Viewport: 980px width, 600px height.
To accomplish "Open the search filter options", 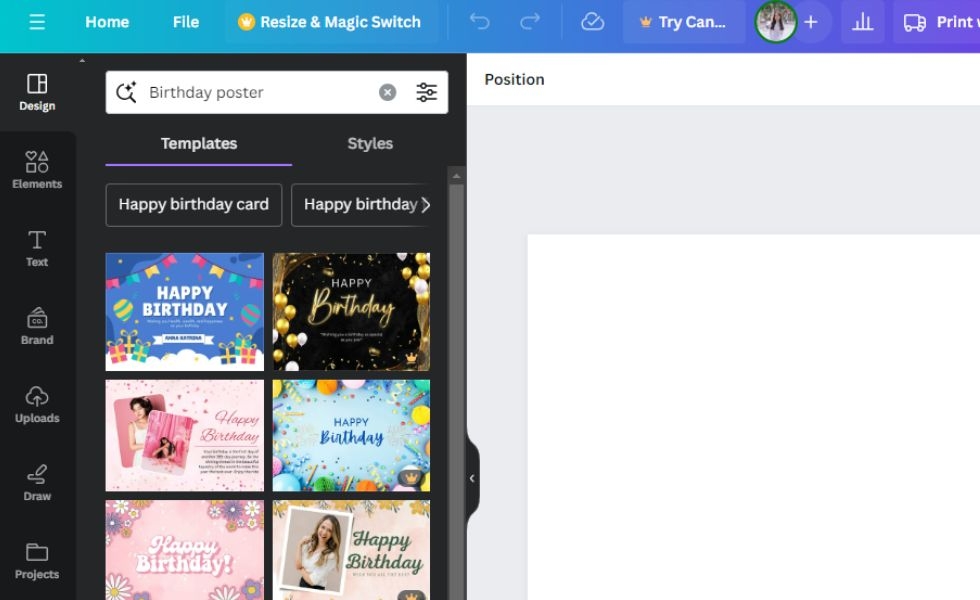I will point(427,91).
